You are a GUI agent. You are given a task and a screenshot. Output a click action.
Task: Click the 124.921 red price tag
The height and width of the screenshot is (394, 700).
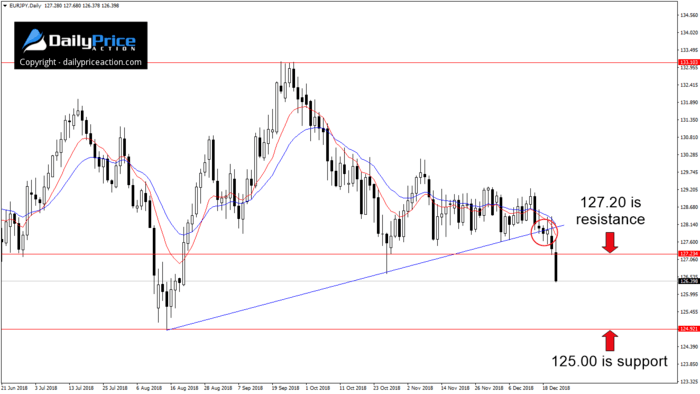click(688, 329)
